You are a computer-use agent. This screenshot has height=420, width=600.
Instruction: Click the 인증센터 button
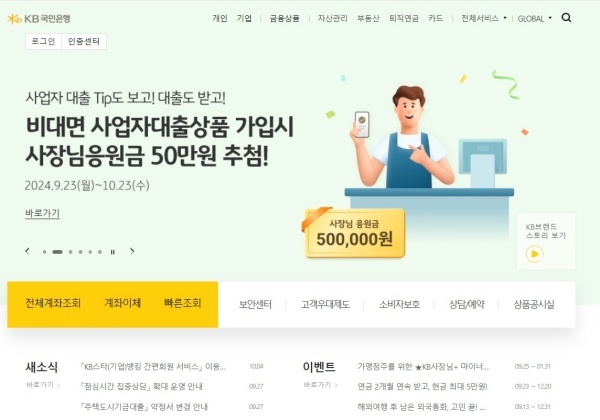coord(84,41)
